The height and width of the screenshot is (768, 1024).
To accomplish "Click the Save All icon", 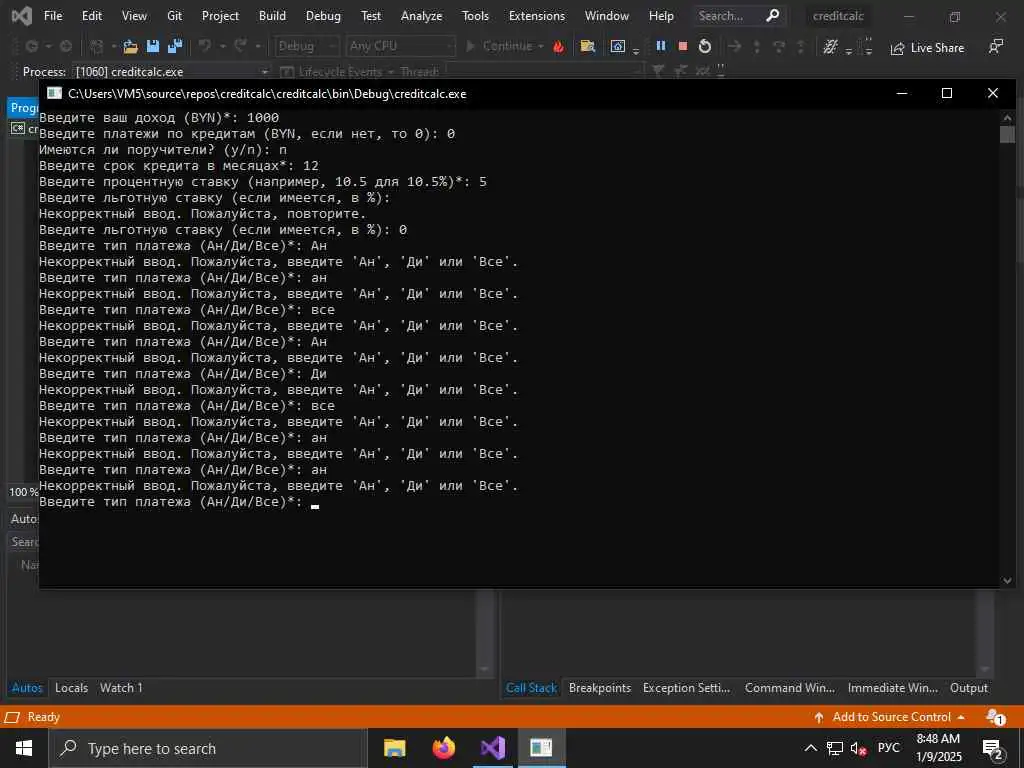I will tap(175, 46).
